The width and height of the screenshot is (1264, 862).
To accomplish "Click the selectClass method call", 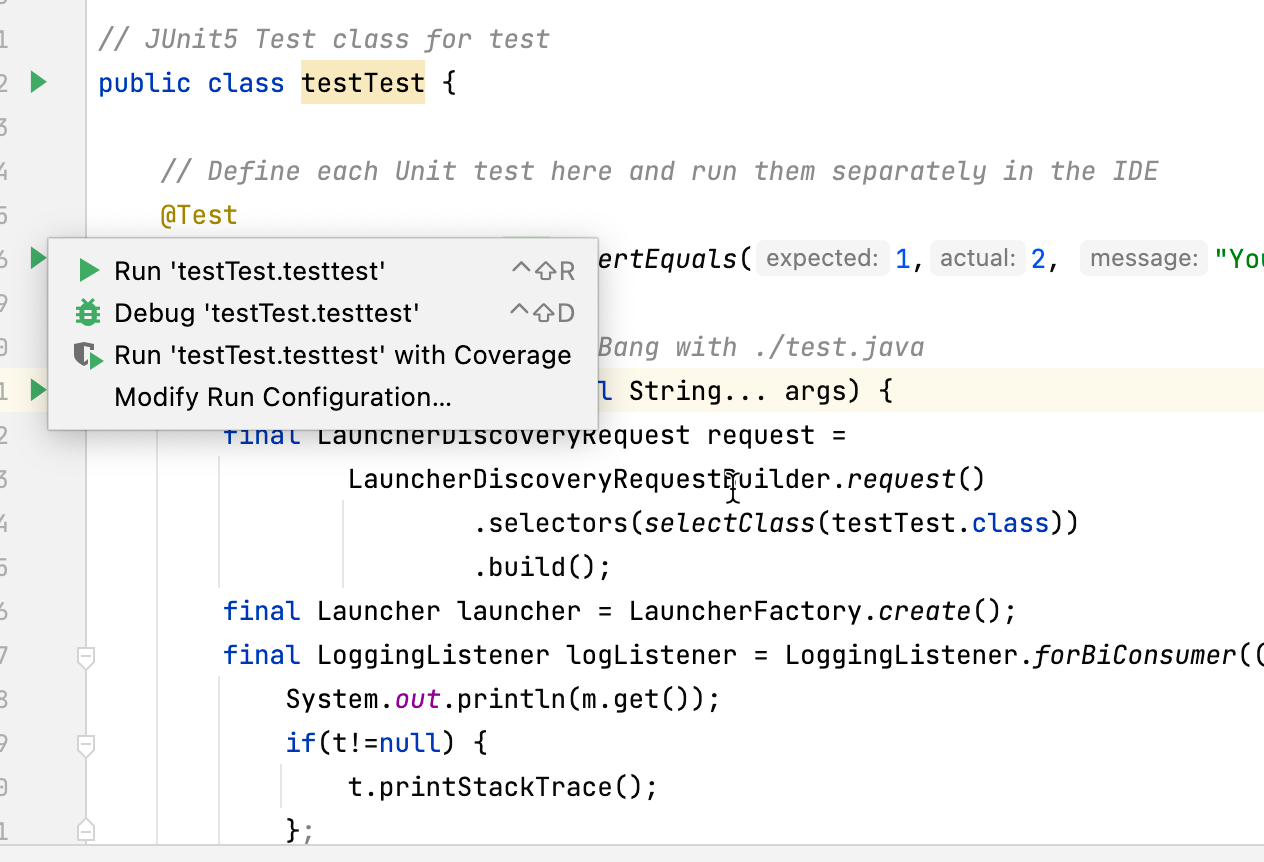I will click(729, 523).
